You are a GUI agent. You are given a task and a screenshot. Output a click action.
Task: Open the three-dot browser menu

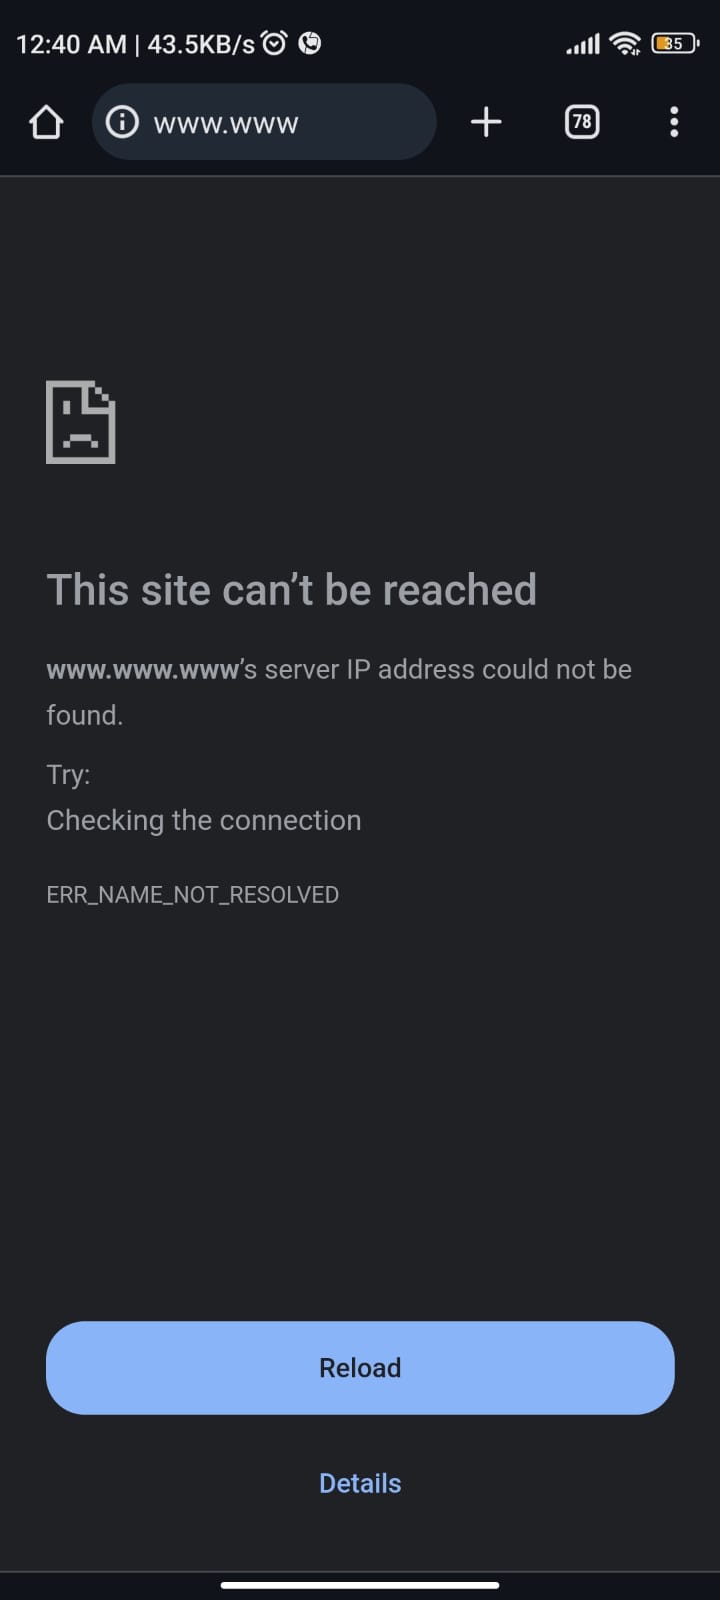(674, 122)
